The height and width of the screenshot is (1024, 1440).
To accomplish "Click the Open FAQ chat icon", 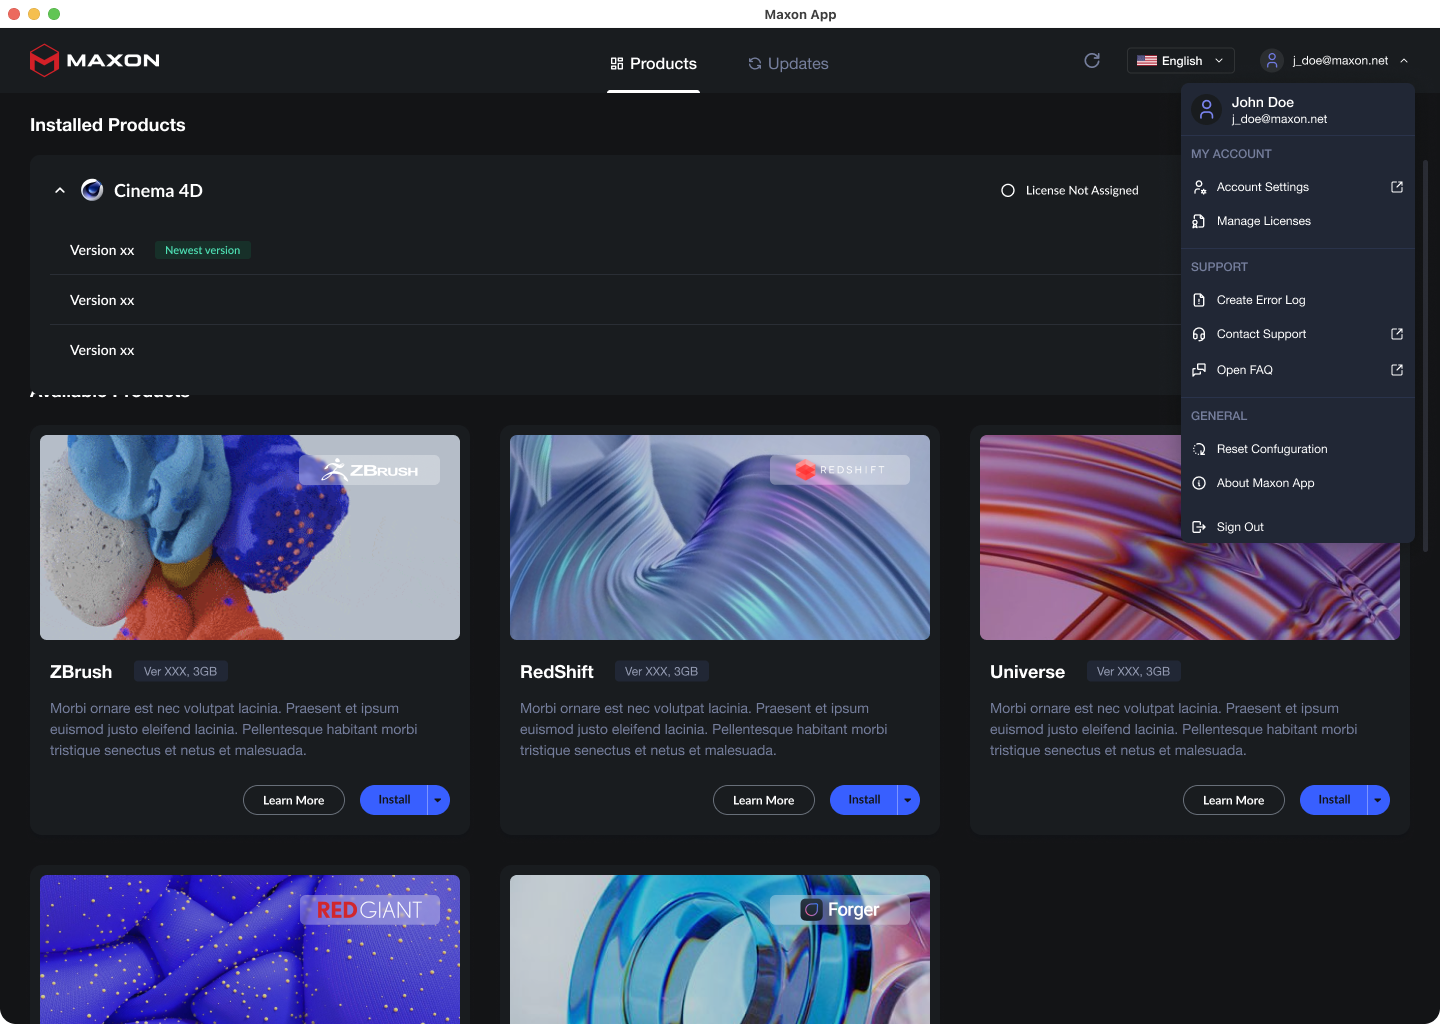I will [x=1199, y=370].
